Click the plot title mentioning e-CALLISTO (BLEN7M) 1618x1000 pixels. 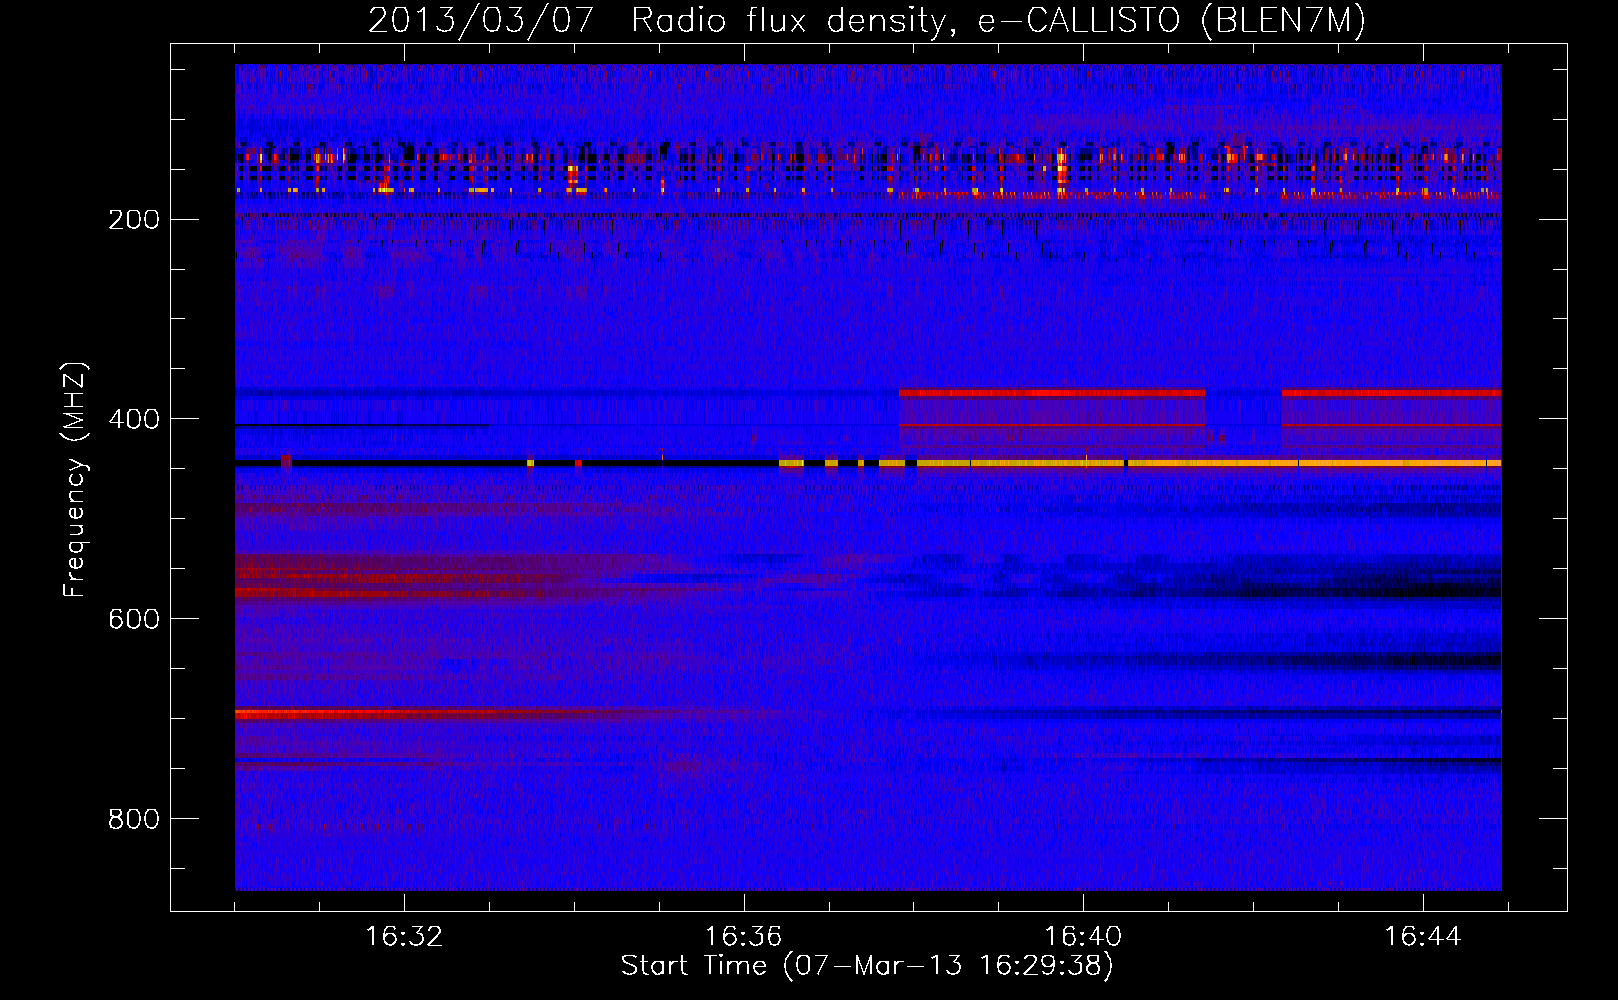867,20
